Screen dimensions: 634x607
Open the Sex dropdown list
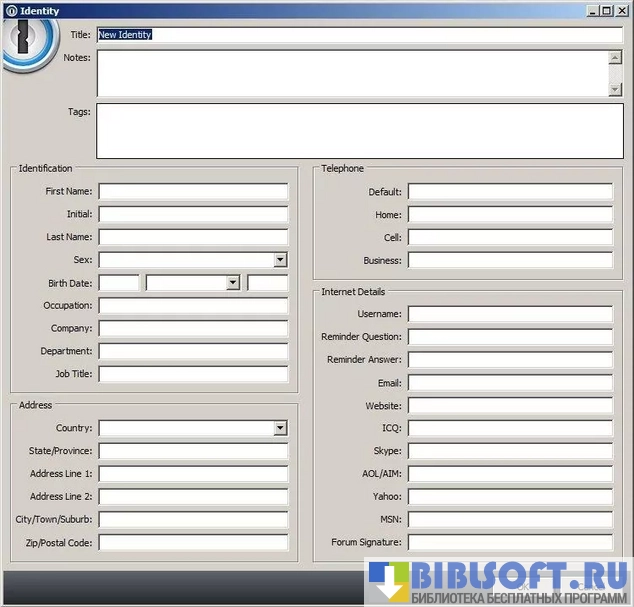[x=280, y=260]
